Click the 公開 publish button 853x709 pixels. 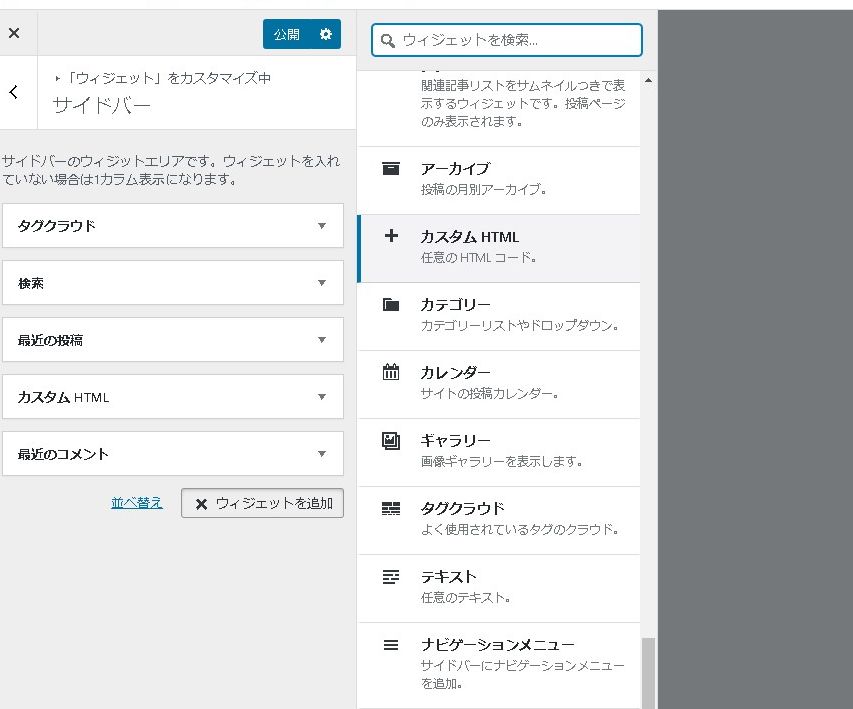point(287,34)
